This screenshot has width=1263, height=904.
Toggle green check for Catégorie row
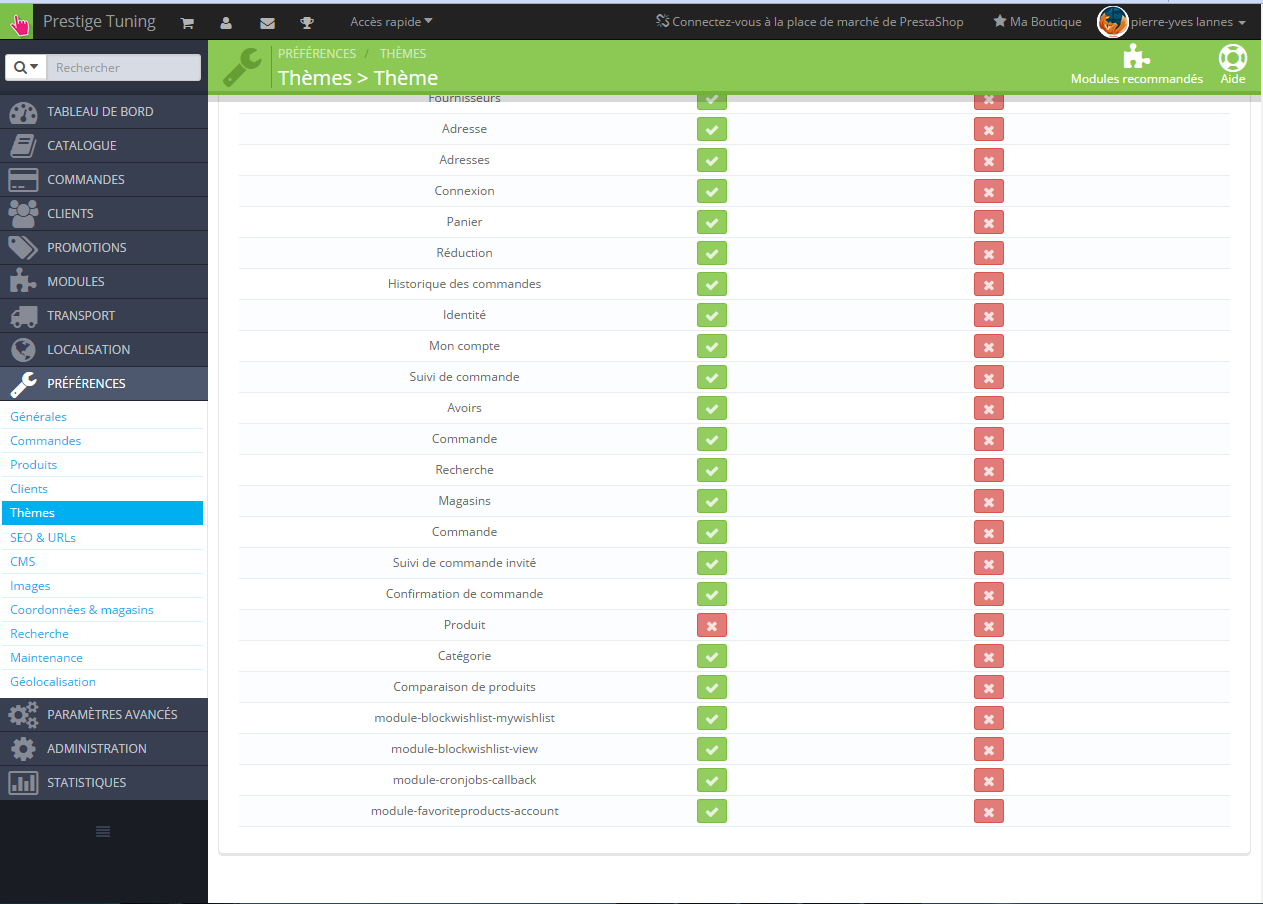click(712, 656)
